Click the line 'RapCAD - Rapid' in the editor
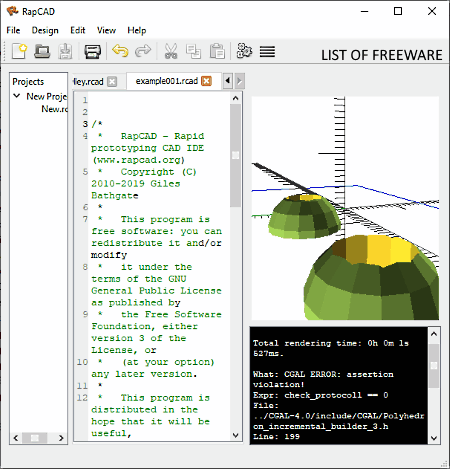This screenshot has width=450, height=469. (162, 136)
